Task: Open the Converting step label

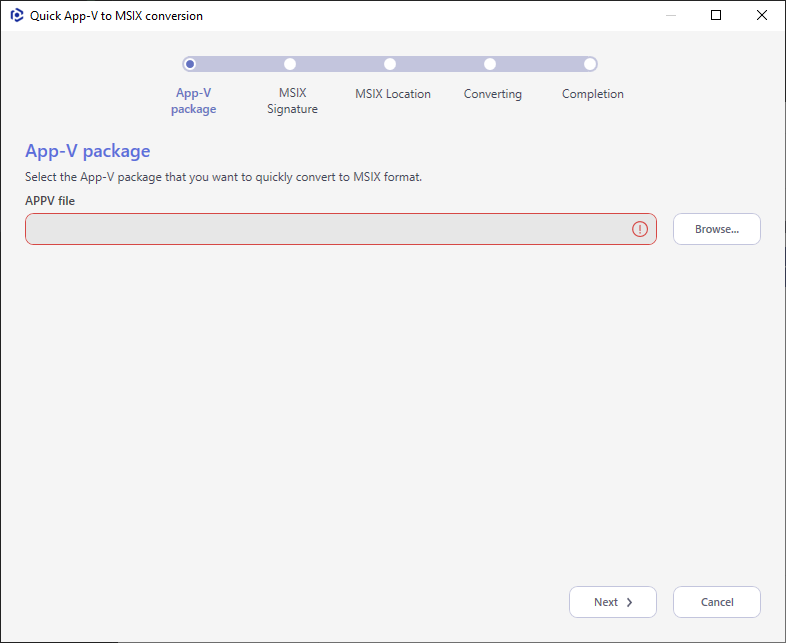Action: tap(493, 94)
